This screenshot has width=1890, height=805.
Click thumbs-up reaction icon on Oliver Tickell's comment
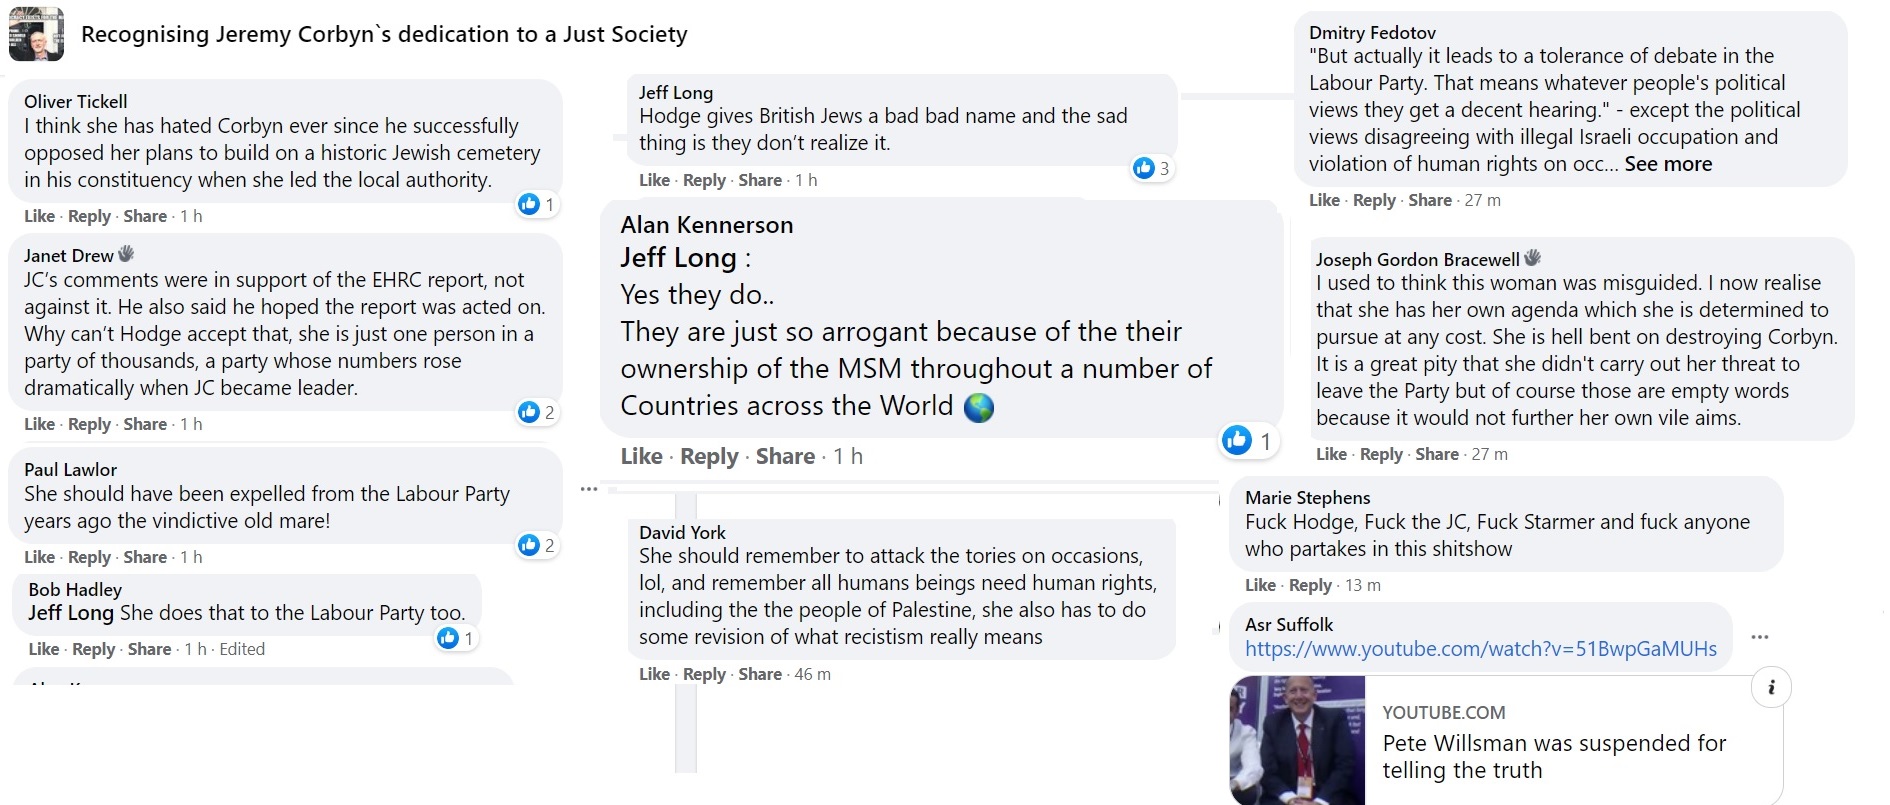[529, 205]
